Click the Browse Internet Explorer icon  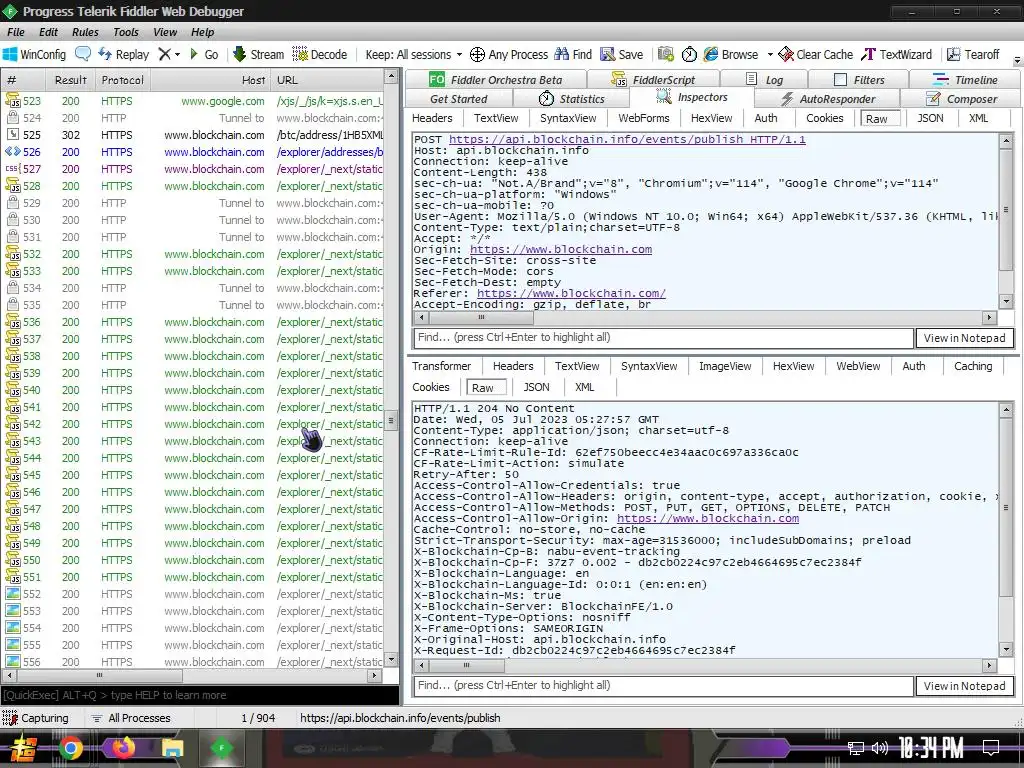click(711, 54)
